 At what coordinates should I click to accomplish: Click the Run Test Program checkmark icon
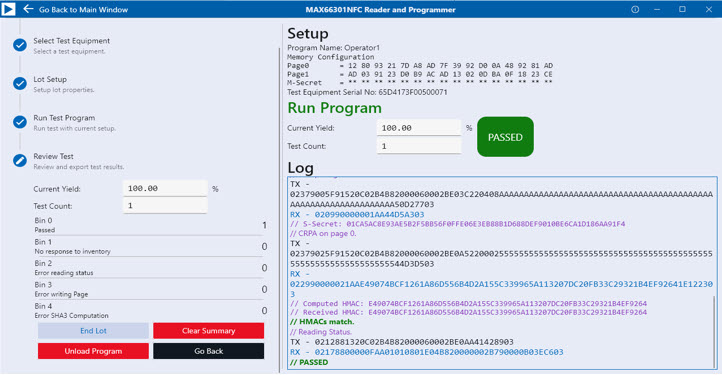[x=20, y=122]
